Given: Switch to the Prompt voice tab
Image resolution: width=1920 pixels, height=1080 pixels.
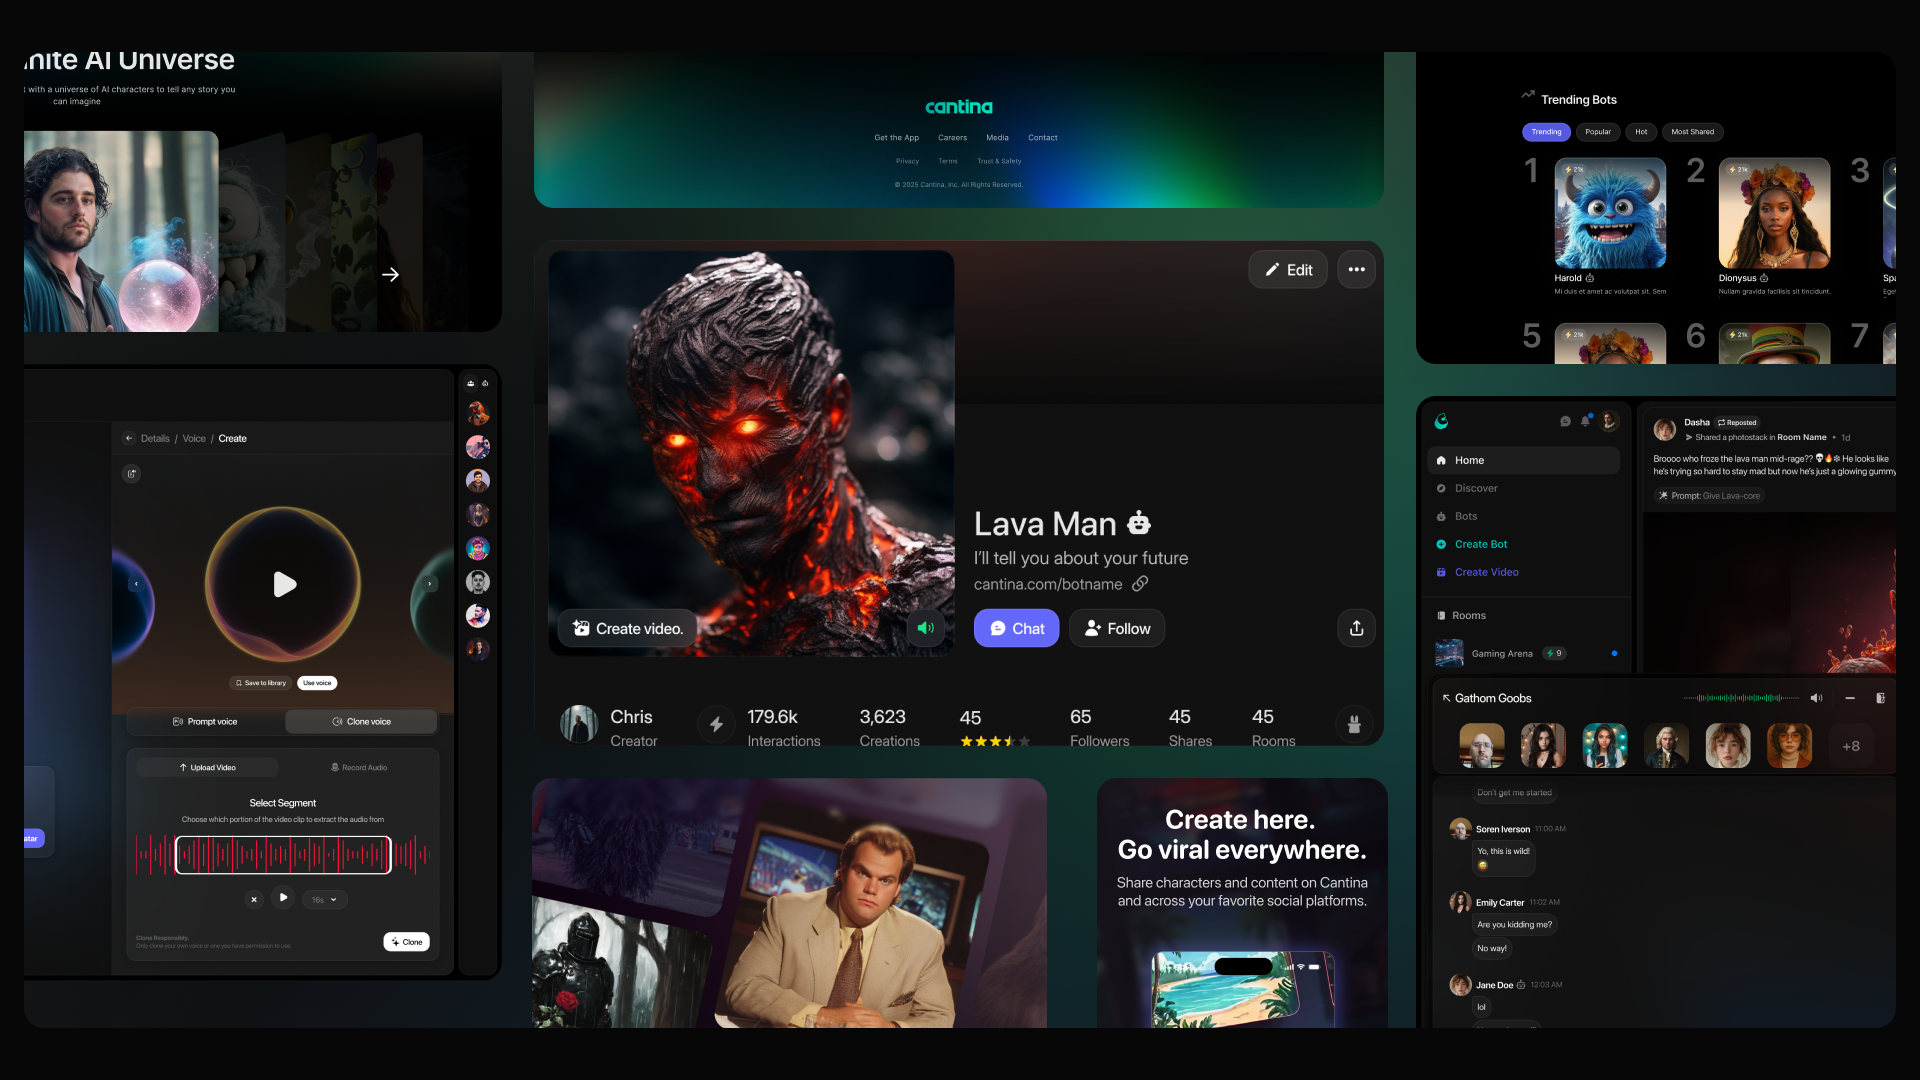Looking at the screenshot, I should pyautogui.click(x=205, y=721).
